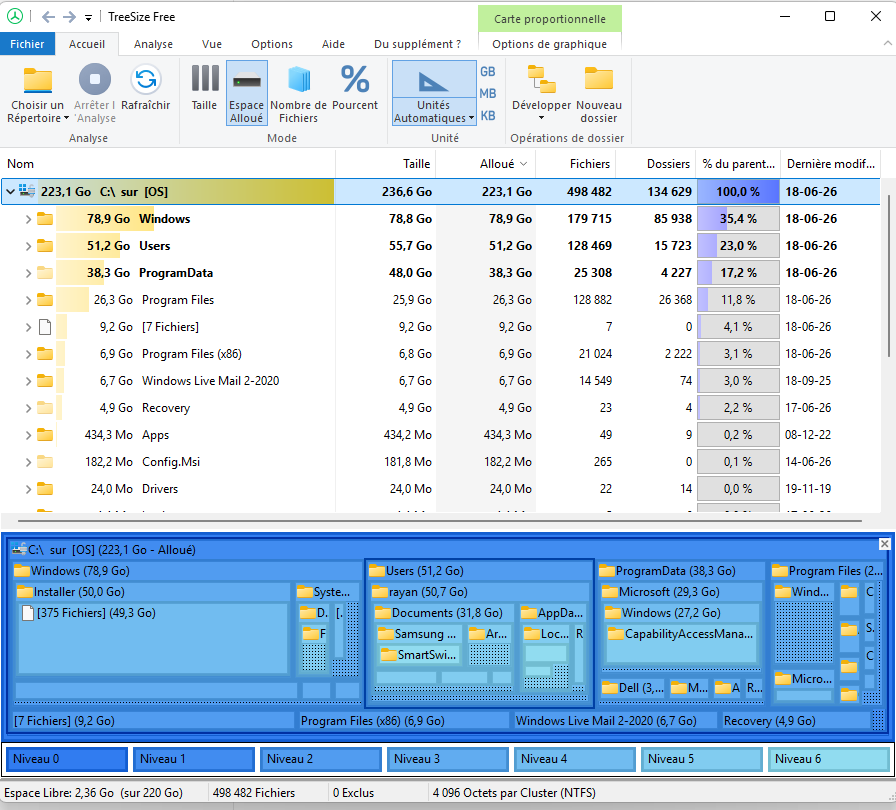
Task: Switch units to GB
Action: click(x=487, y=72)
